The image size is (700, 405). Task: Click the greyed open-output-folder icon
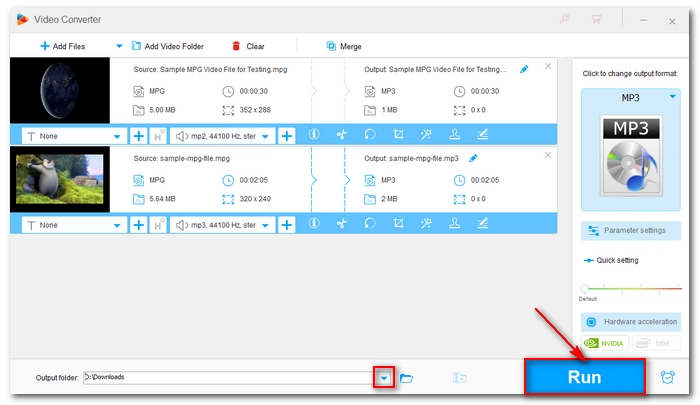459,378
